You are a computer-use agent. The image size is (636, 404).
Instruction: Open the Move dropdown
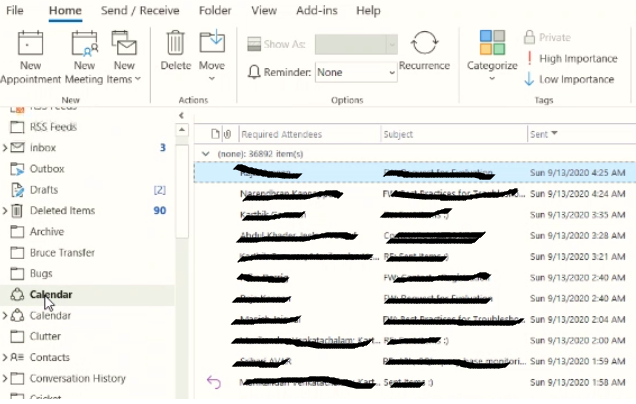click(212, 56)
